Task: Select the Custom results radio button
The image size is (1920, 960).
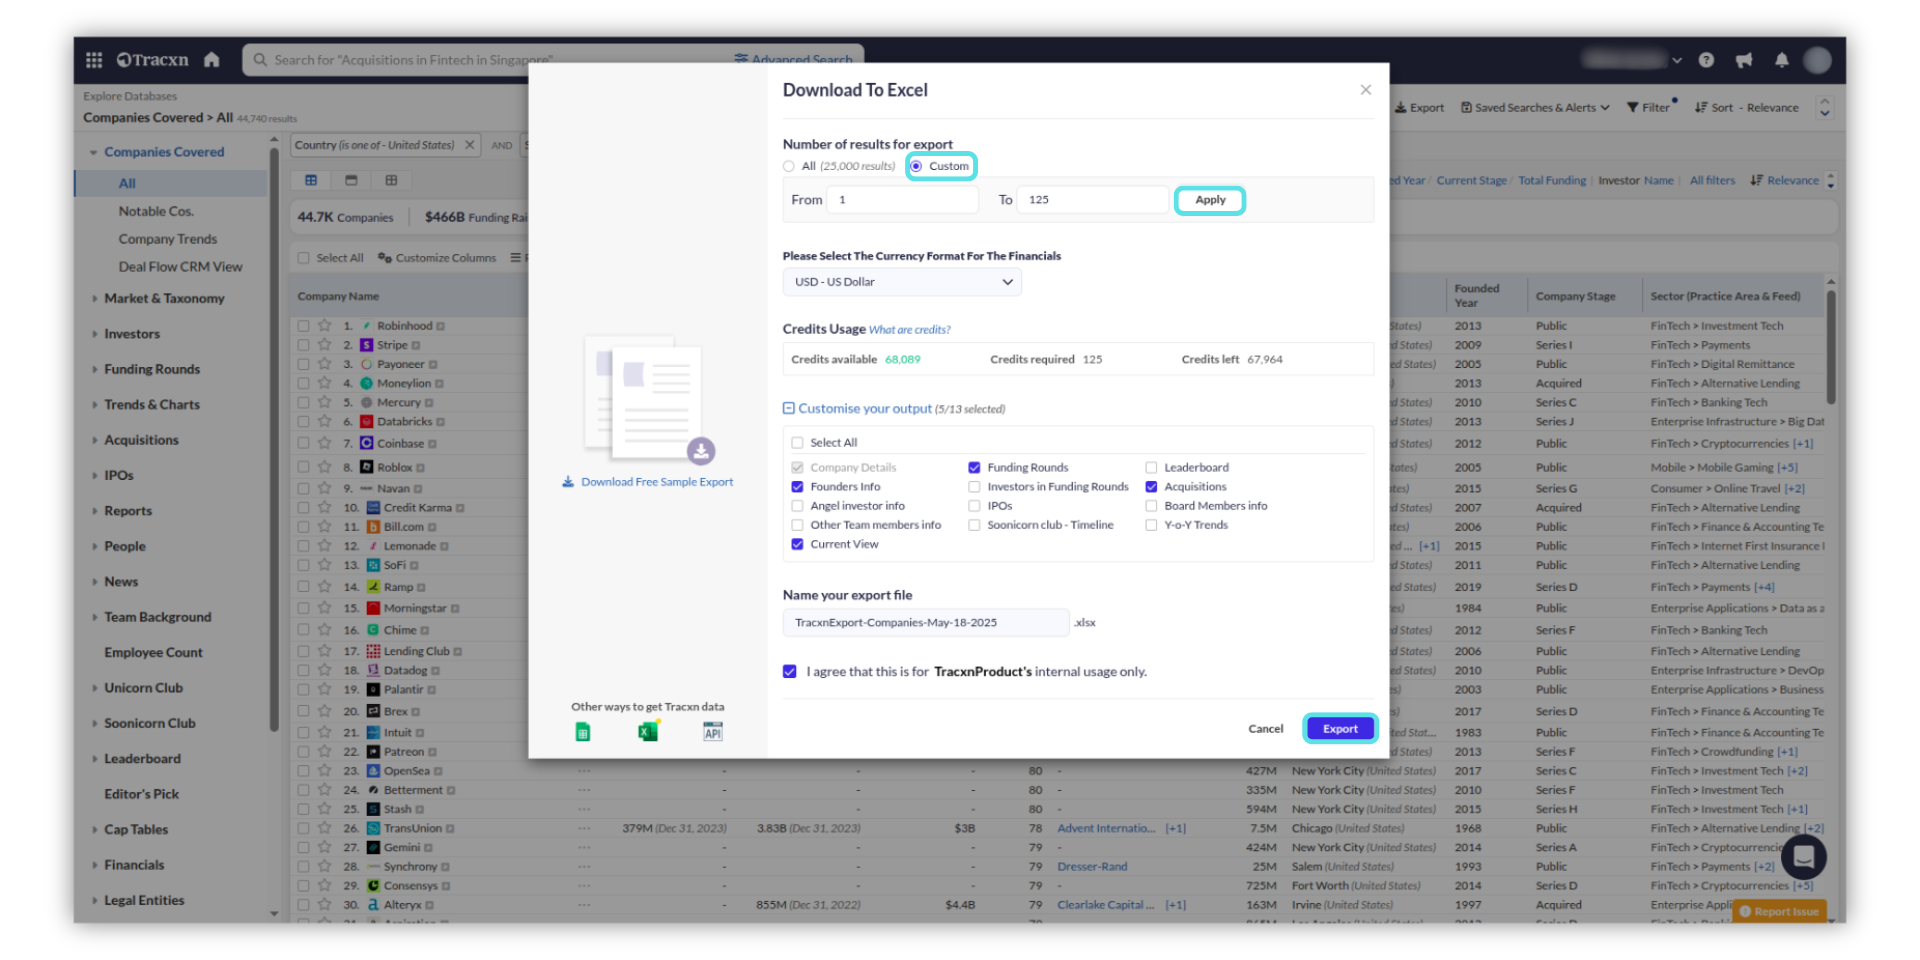Action: pyautogui.click(x=916, y=166)
